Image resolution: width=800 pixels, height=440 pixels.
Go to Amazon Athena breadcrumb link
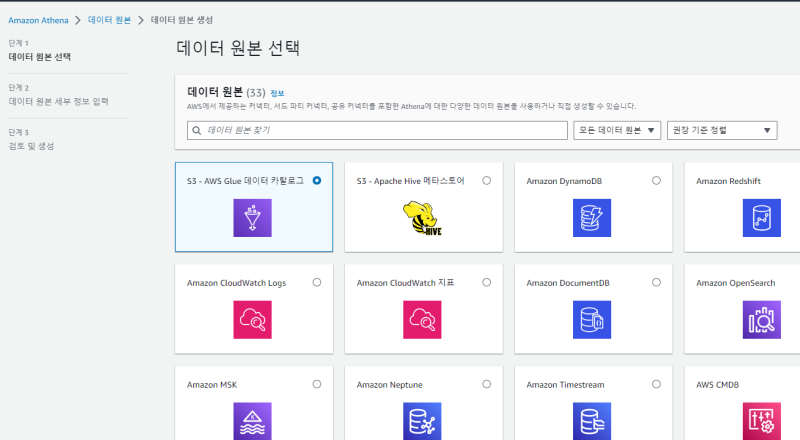[x=40, y=20]
